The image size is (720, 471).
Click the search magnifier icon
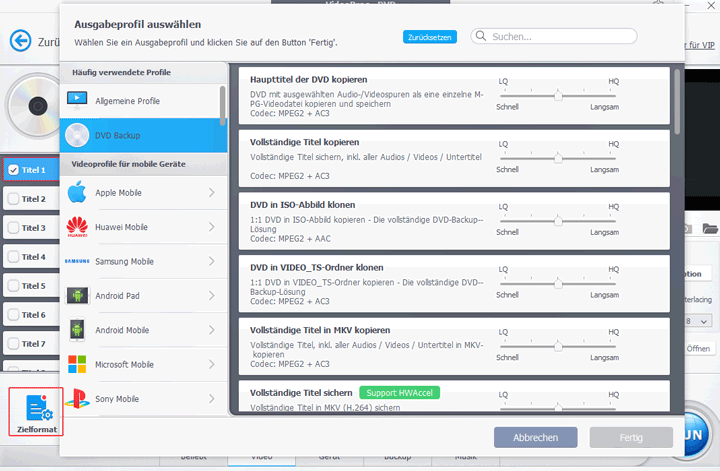coord(481,36)
